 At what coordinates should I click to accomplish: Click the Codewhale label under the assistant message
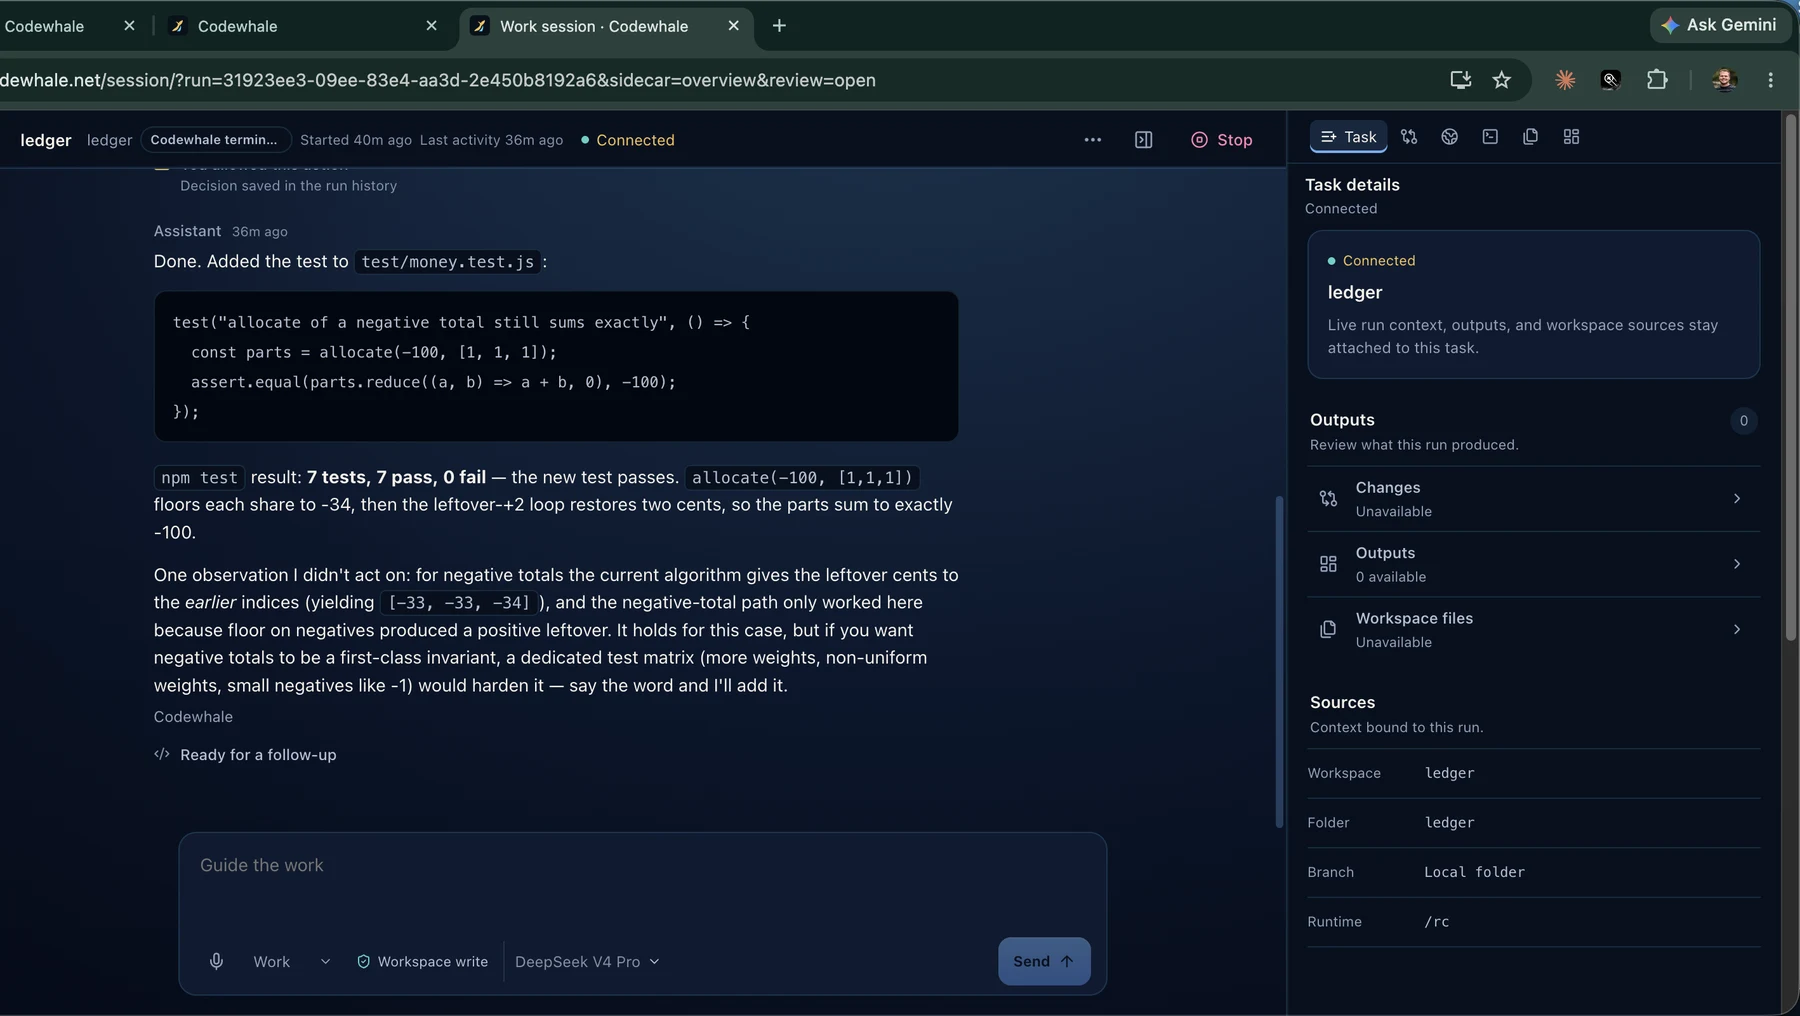click(x=193, y=717)
